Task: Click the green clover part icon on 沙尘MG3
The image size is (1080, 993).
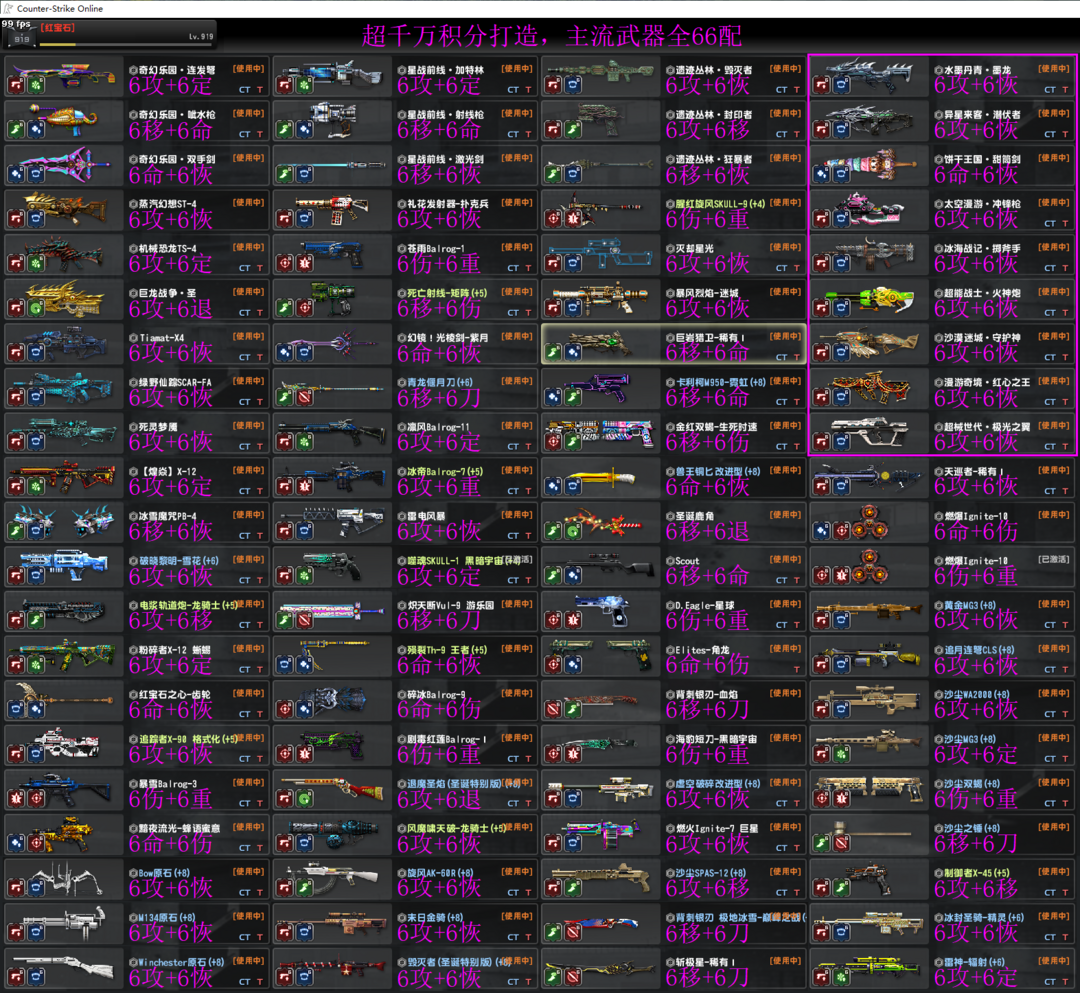Action: [x=842, y=755]
